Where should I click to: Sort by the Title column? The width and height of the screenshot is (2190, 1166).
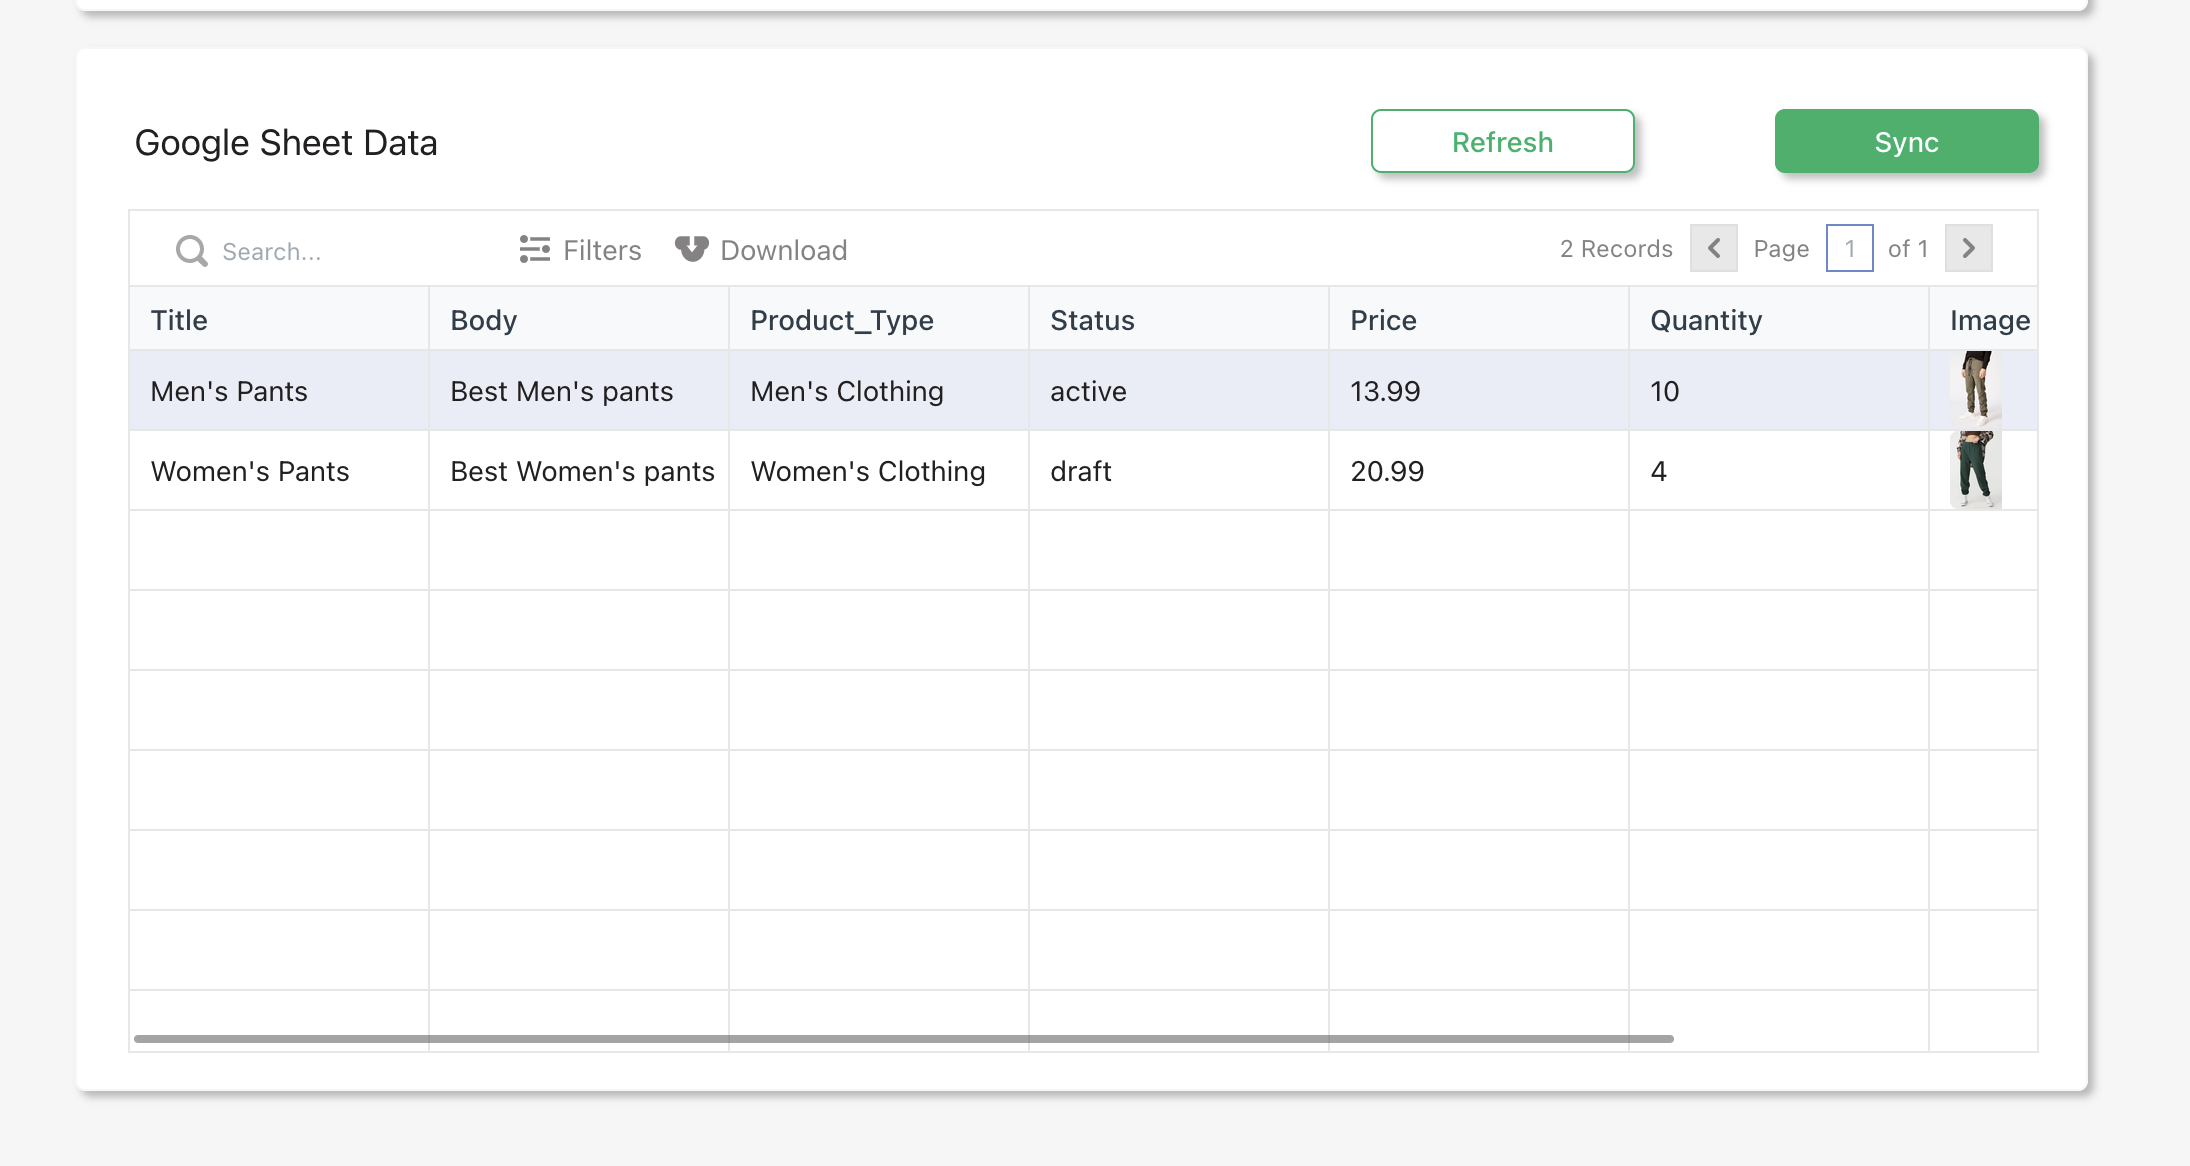pyautogui.click(x=179, y=320)
